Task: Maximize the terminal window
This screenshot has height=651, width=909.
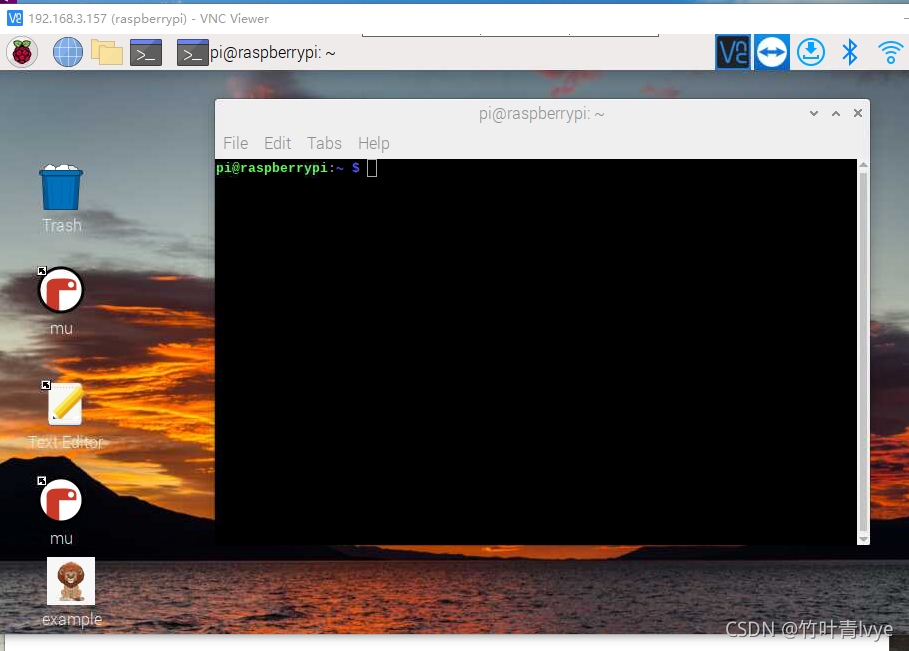Action: pos(836,114)
